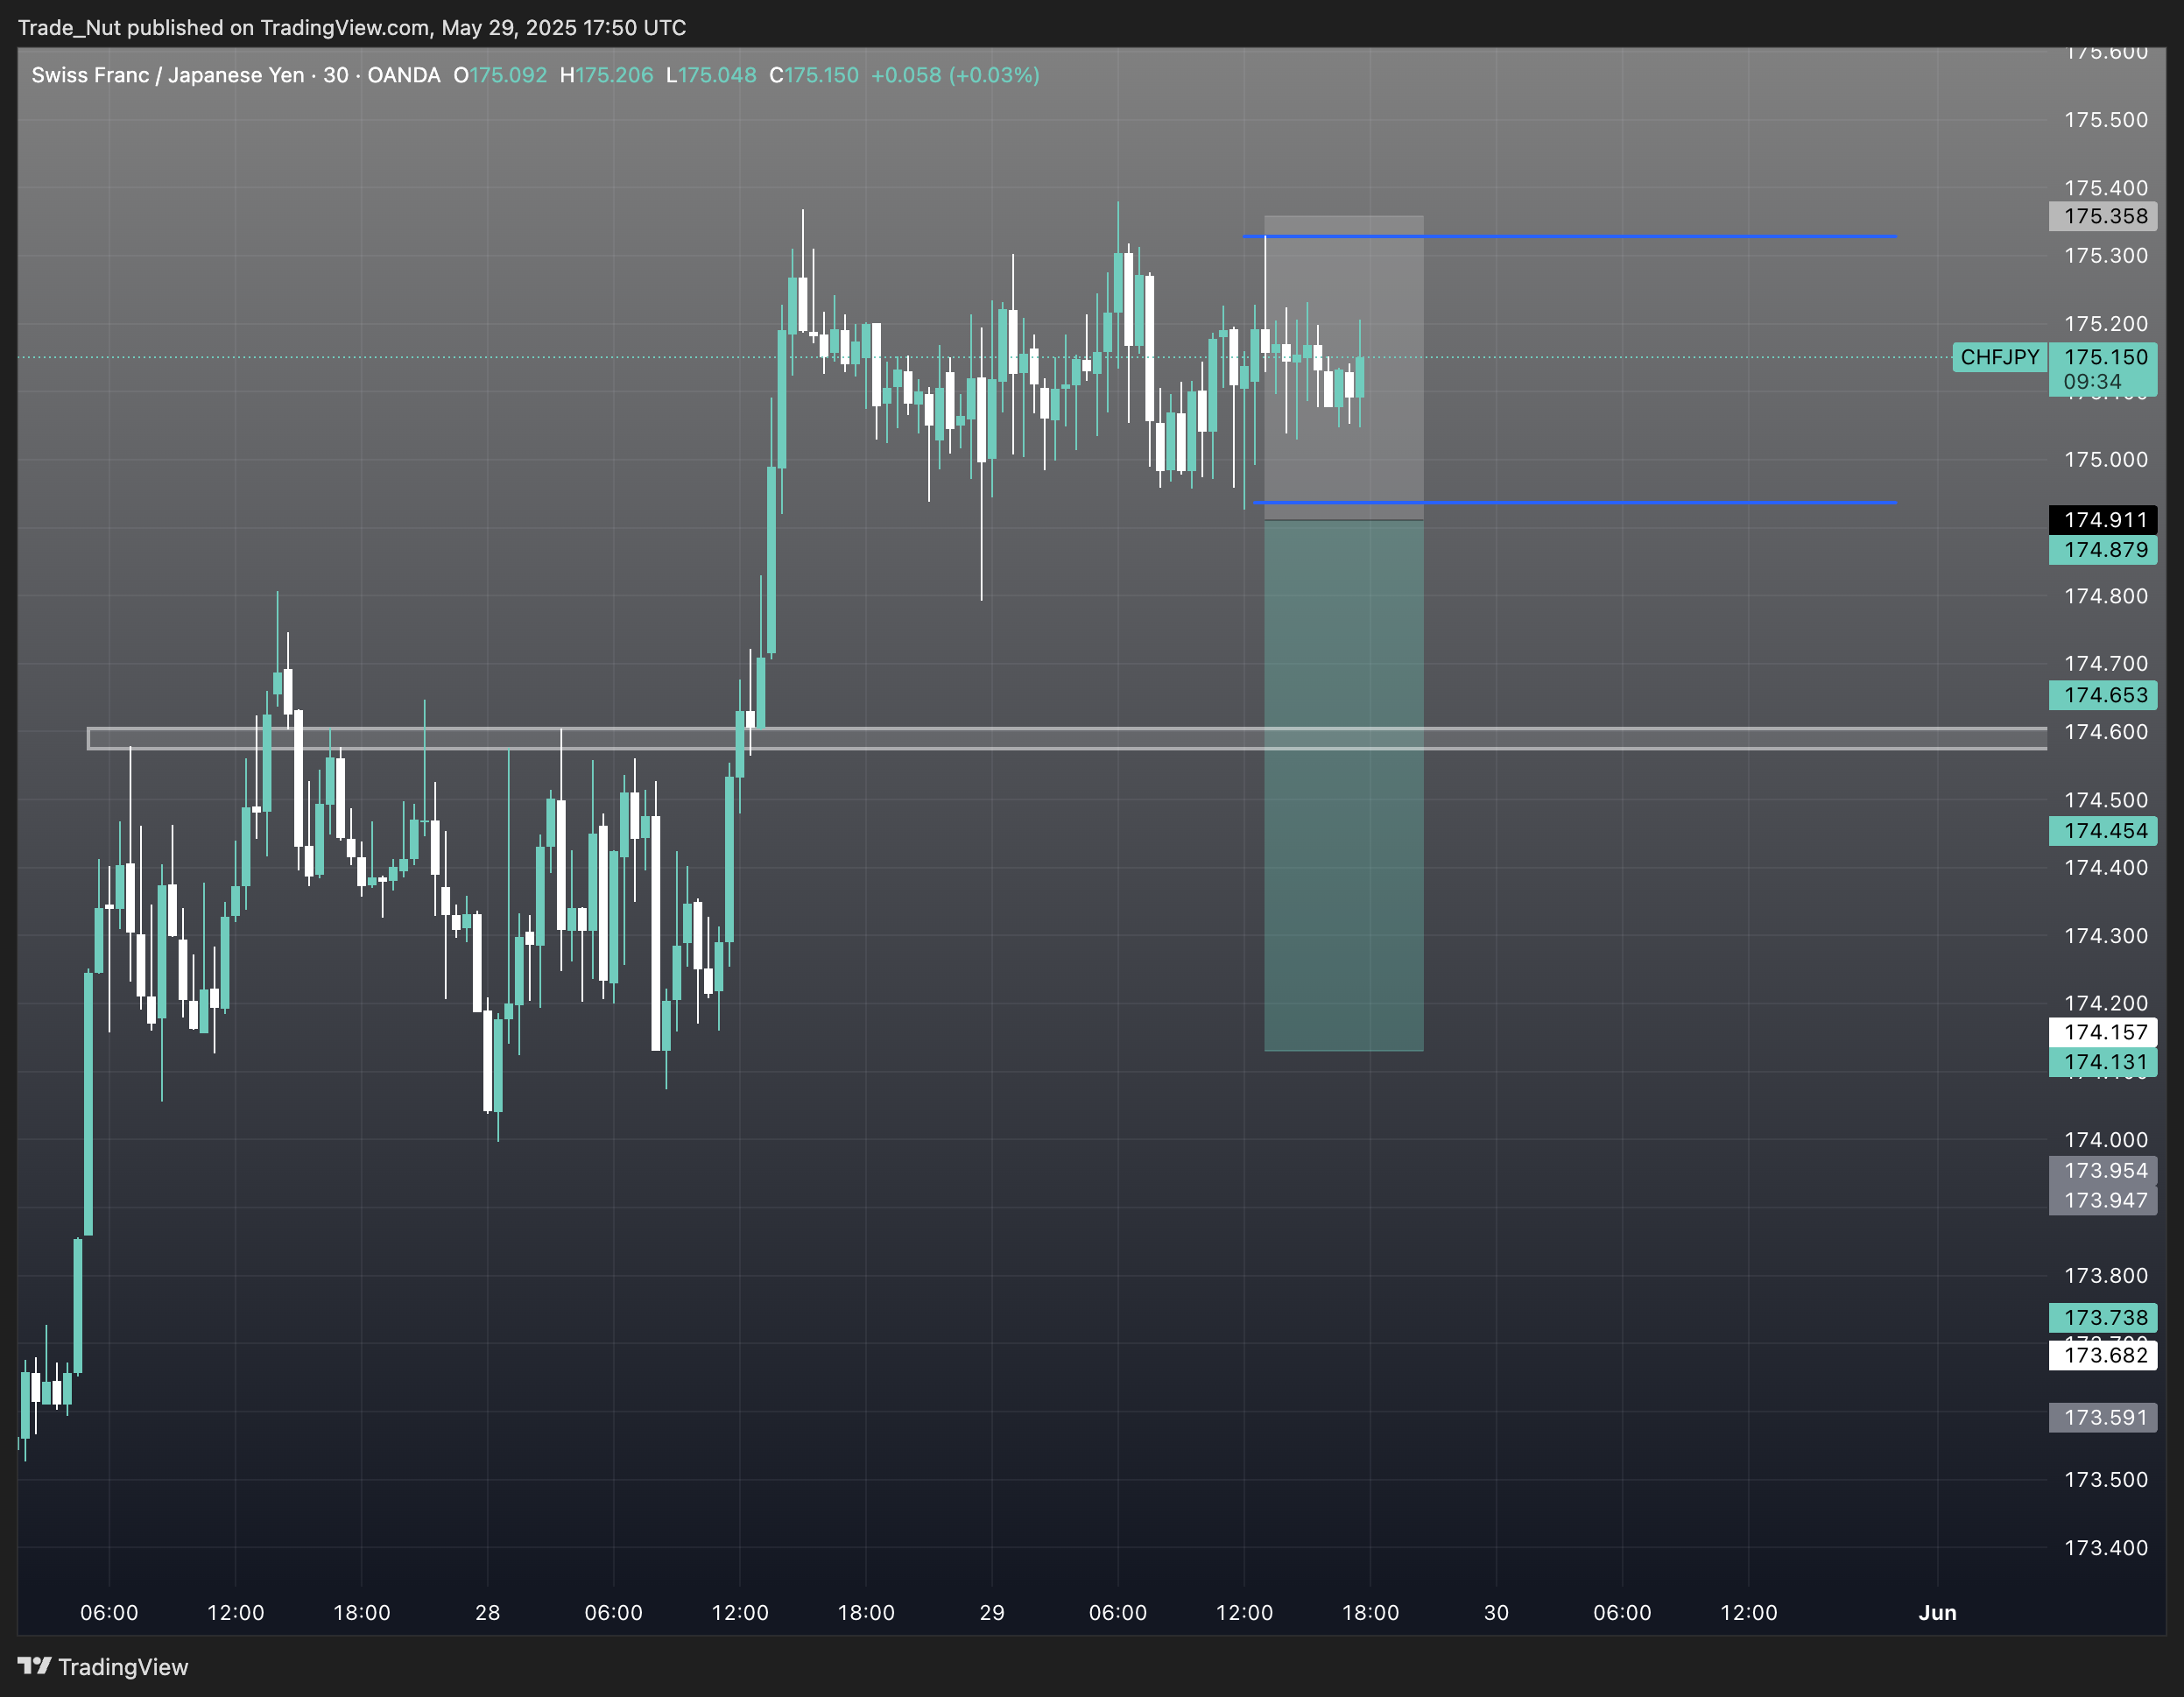Click the publish header text Trade_Nut published on TradingView.com
The image size is (2184, 1697).
pos(224,28)
